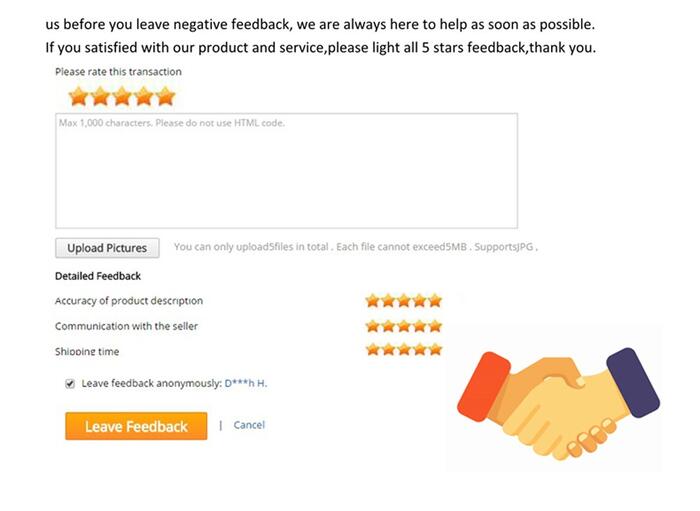The image size is (700, 511).
Task: Click the Leave Feedback button
Action: click(x=136, y=426)
